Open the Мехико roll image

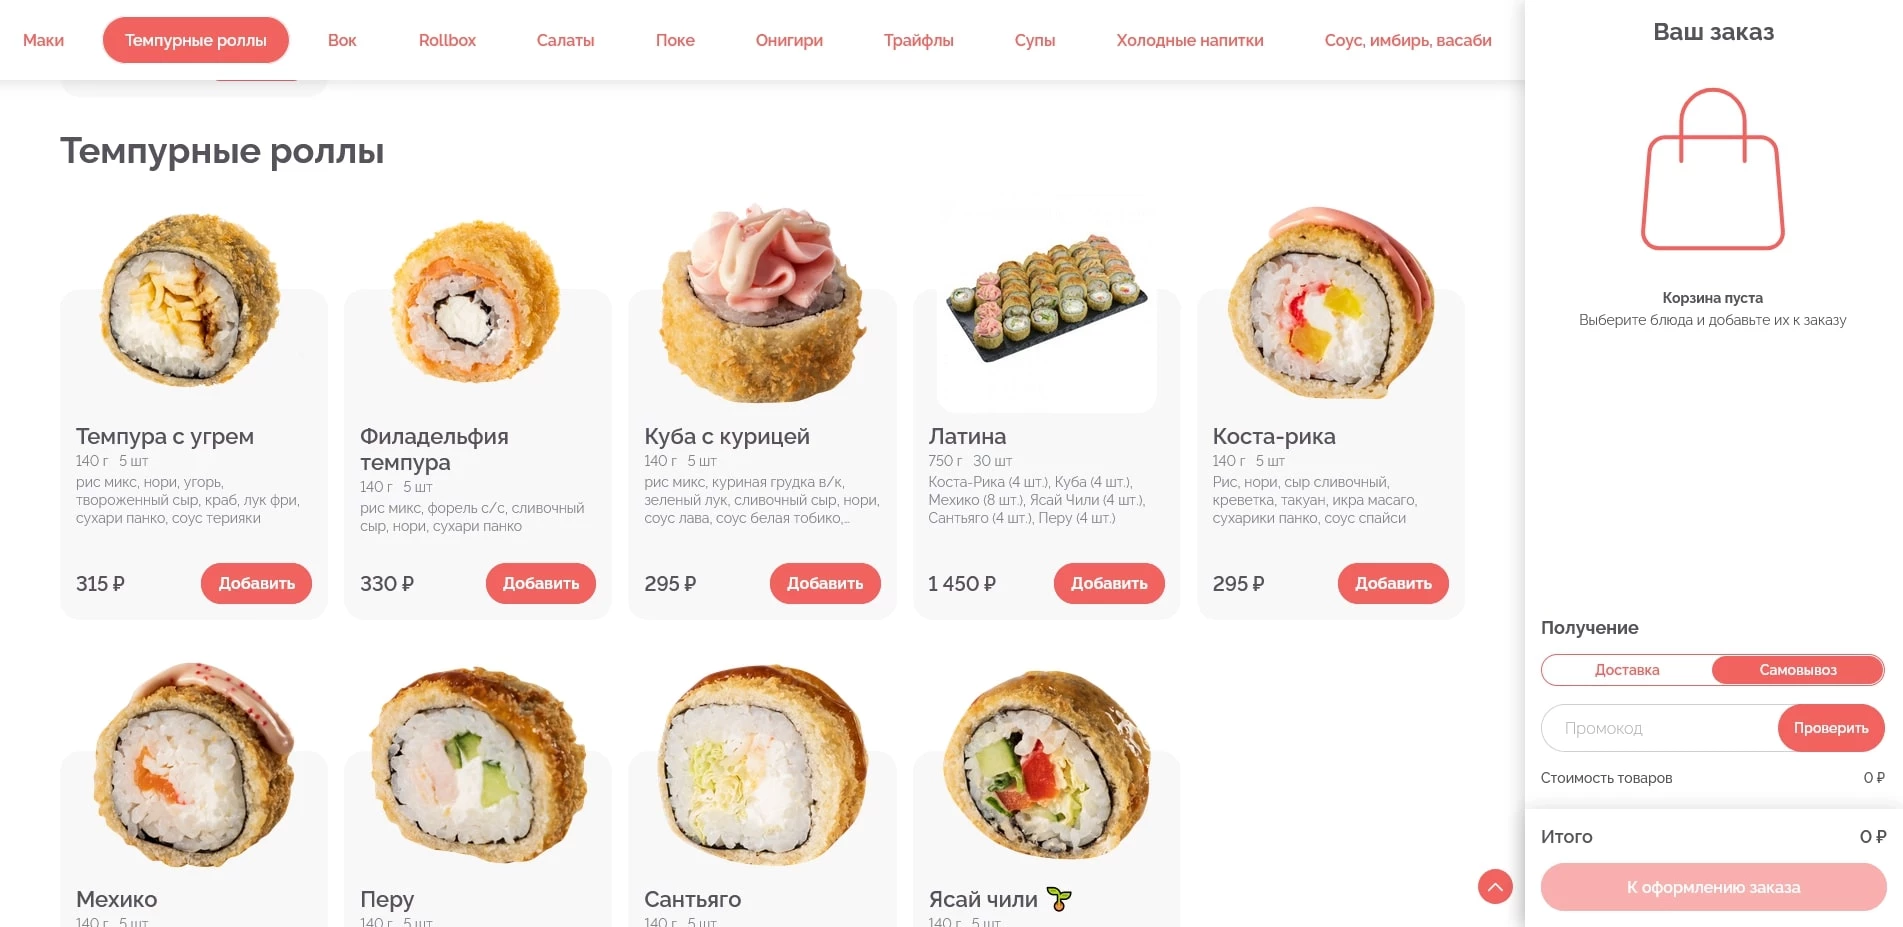192,764
